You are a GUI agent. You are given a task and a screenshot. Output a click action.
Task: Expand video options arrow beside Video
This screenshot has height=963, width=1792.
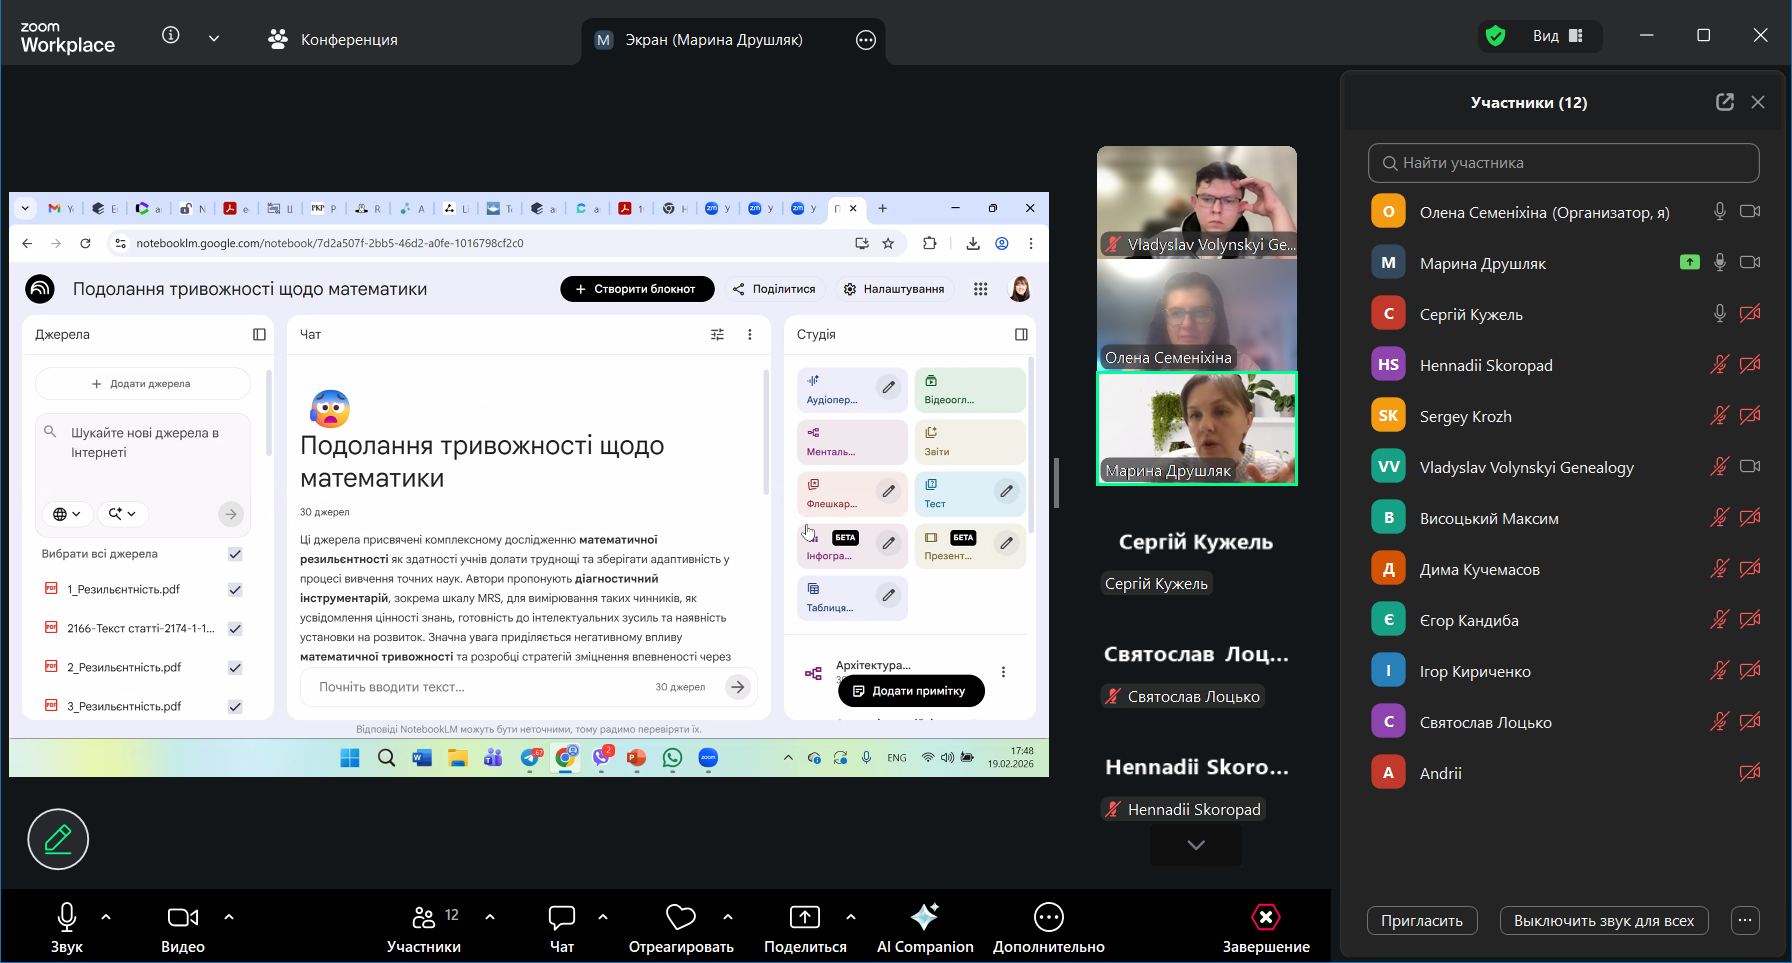tap(229, 916)
